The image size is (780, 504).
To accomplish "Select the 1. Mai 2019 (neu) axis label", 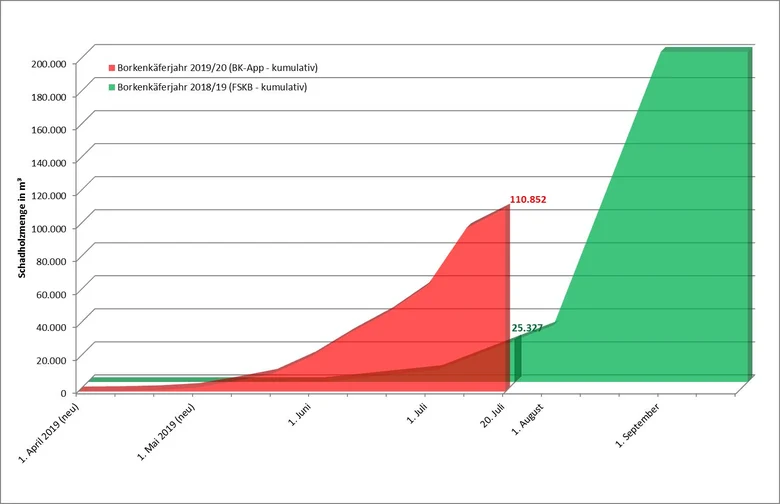I will 166,432.
